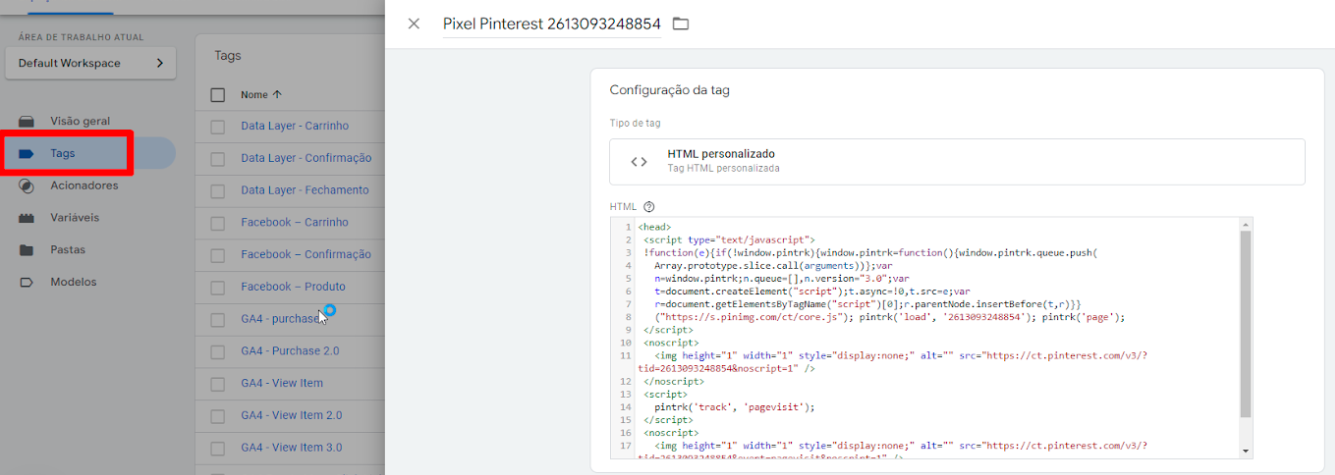Tick checkbox for GA4 - Purchase 2.0

pyautogui.click(x=218, y=352)
